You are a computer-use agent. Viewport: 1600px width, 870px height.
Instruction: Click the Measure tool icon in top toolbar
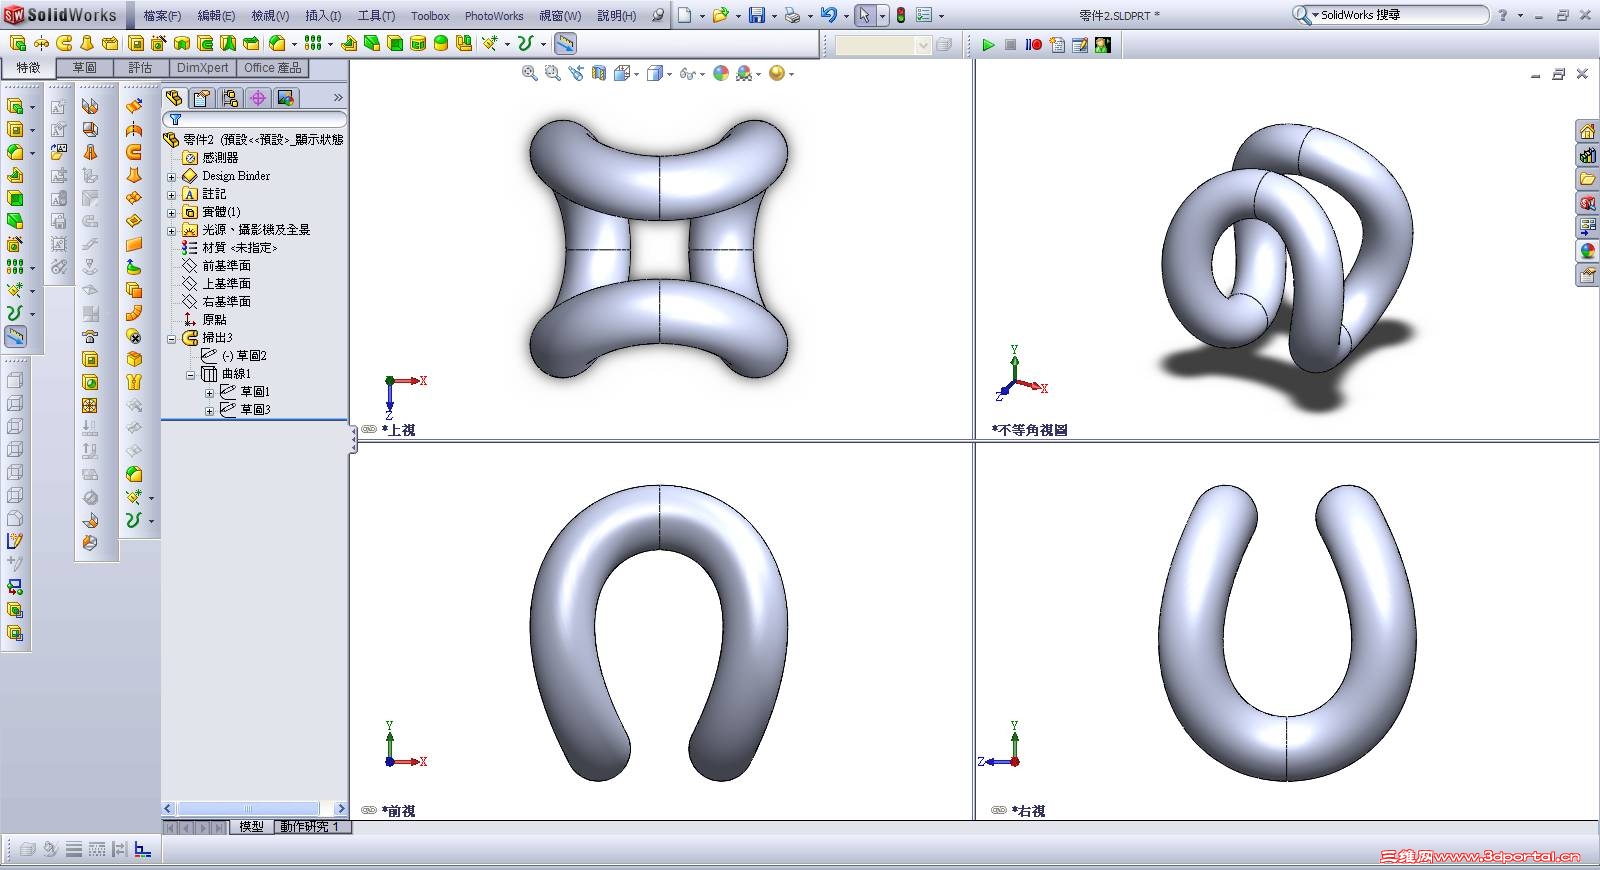click(x=566, y=44)
